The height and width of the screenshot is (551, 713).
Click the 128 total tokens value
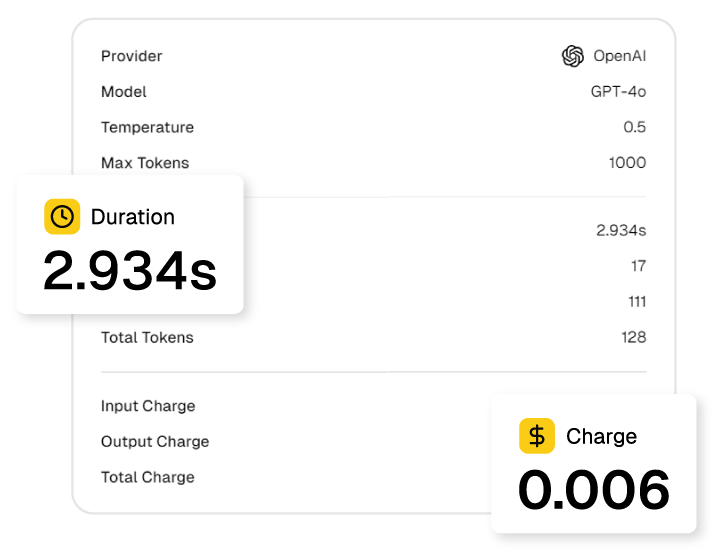pos(633,338)
